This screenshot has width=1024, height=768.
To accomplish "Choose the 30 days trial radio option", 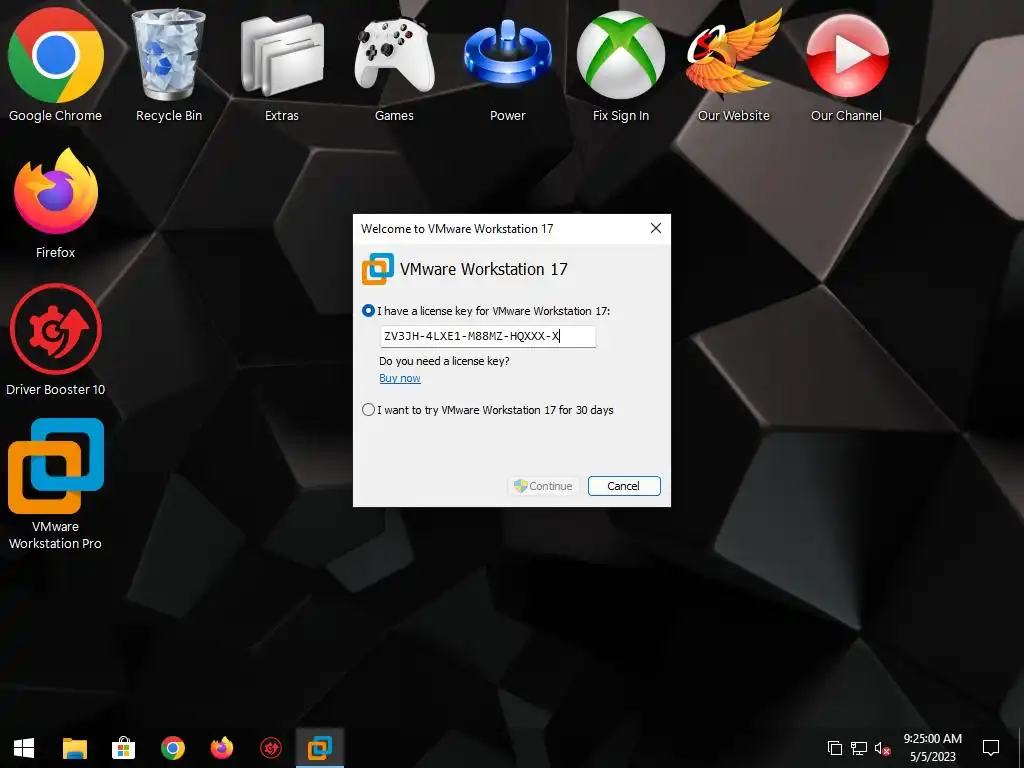I will [368, 410].
